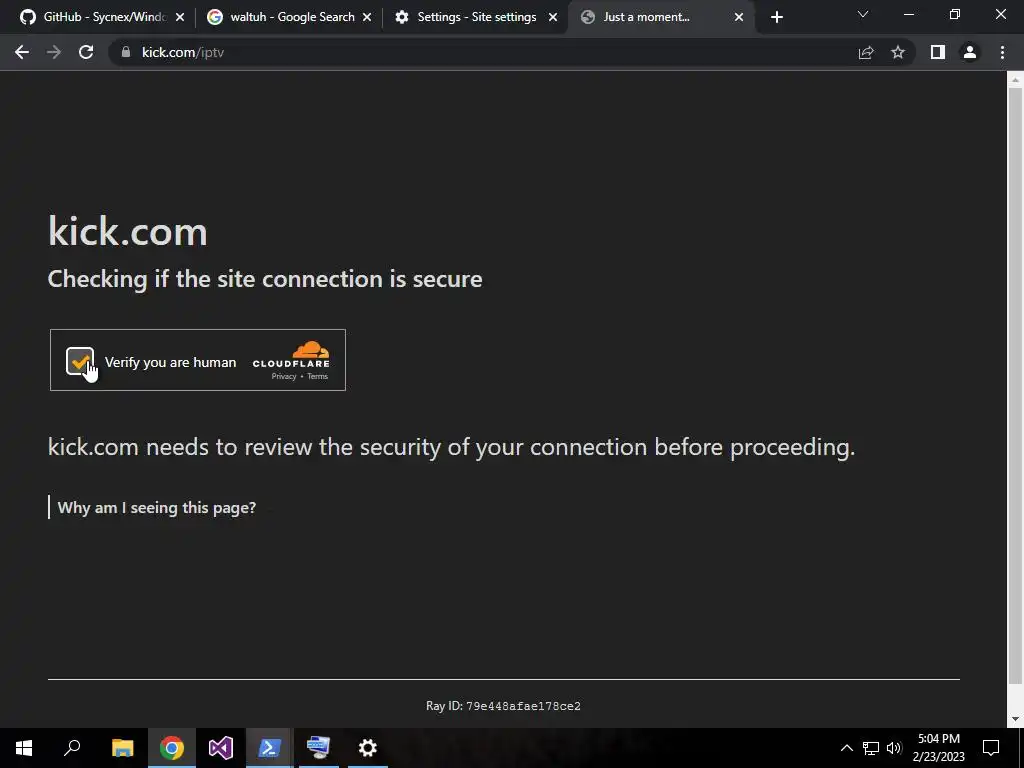Click scrollbar down arrow
Viewport: 1024px width, 768px height.
[1014, 719]
